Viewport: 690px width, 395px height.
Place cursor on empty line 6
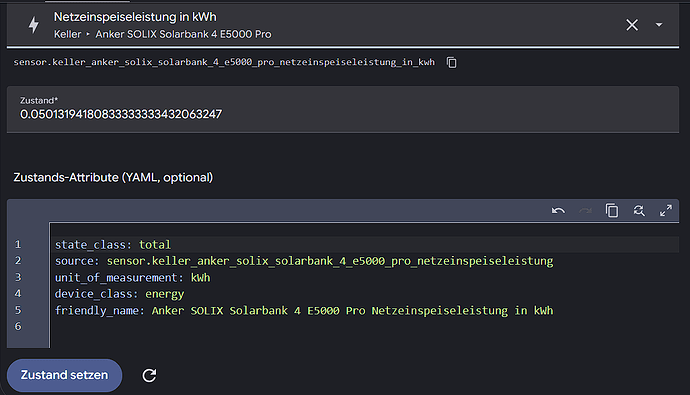pyautogui.click(x=364, y=326)
